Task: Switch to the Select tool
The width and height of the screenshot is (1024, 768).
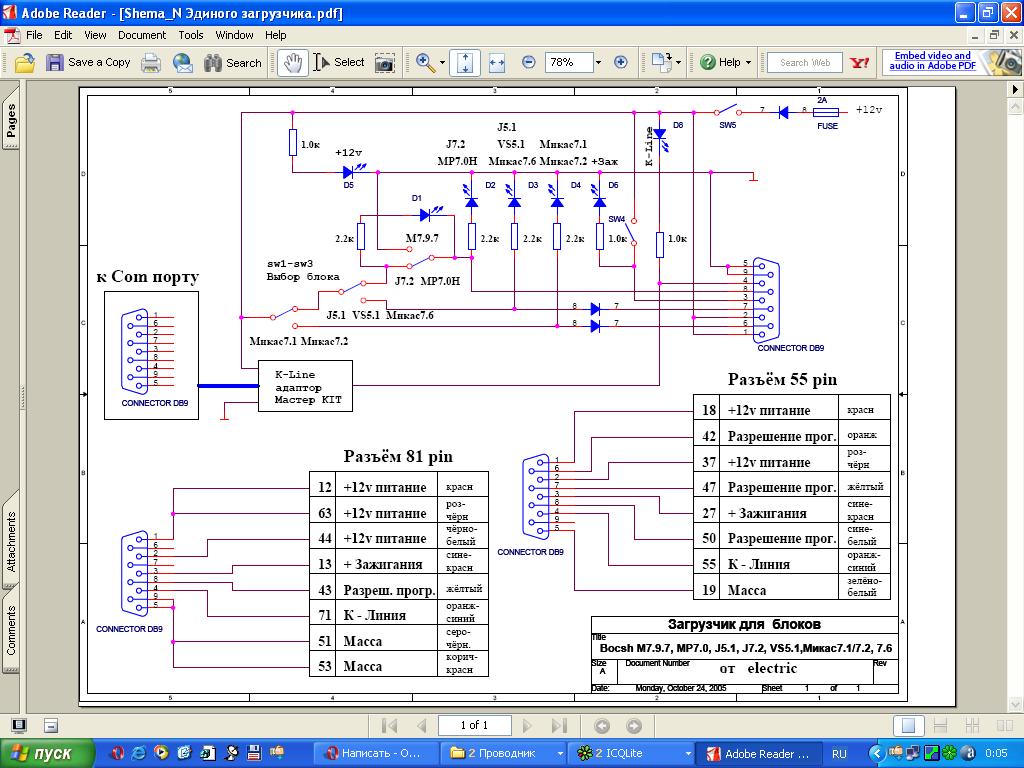Action: tap(338, 63)
